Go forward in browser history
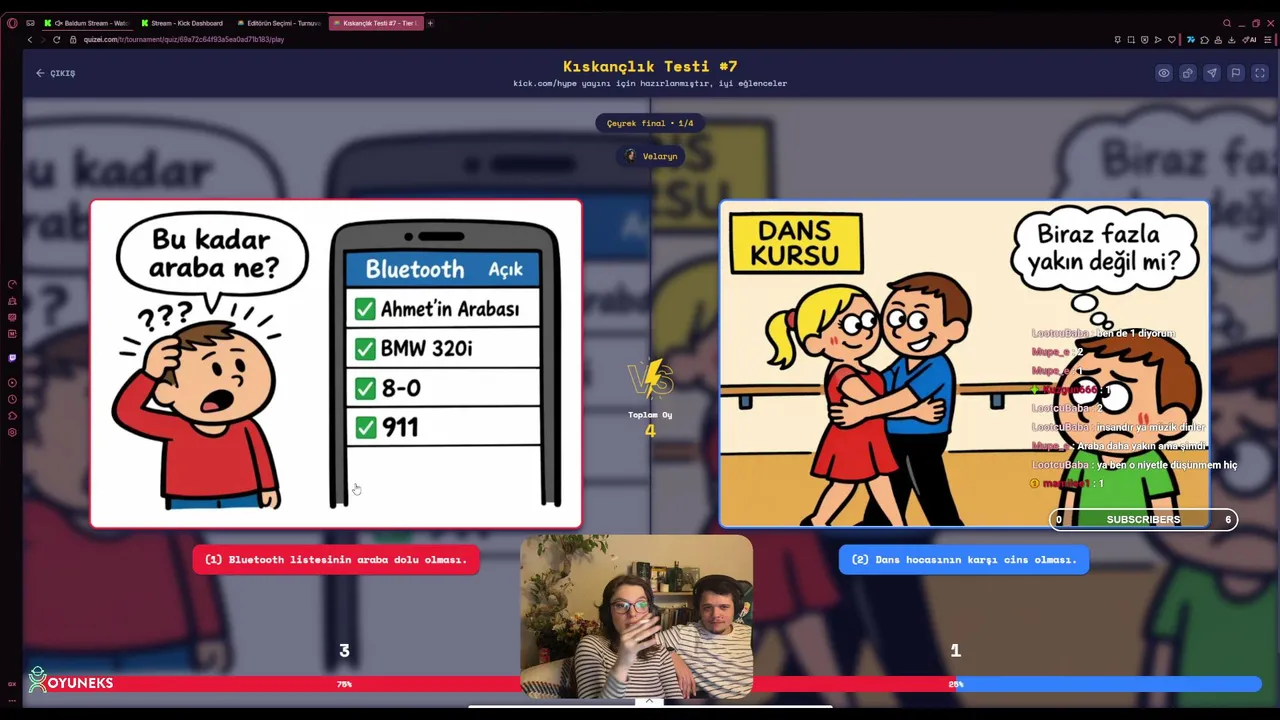Image resolution: width=1280 pixels, height=720 pixels. point(43,39)
